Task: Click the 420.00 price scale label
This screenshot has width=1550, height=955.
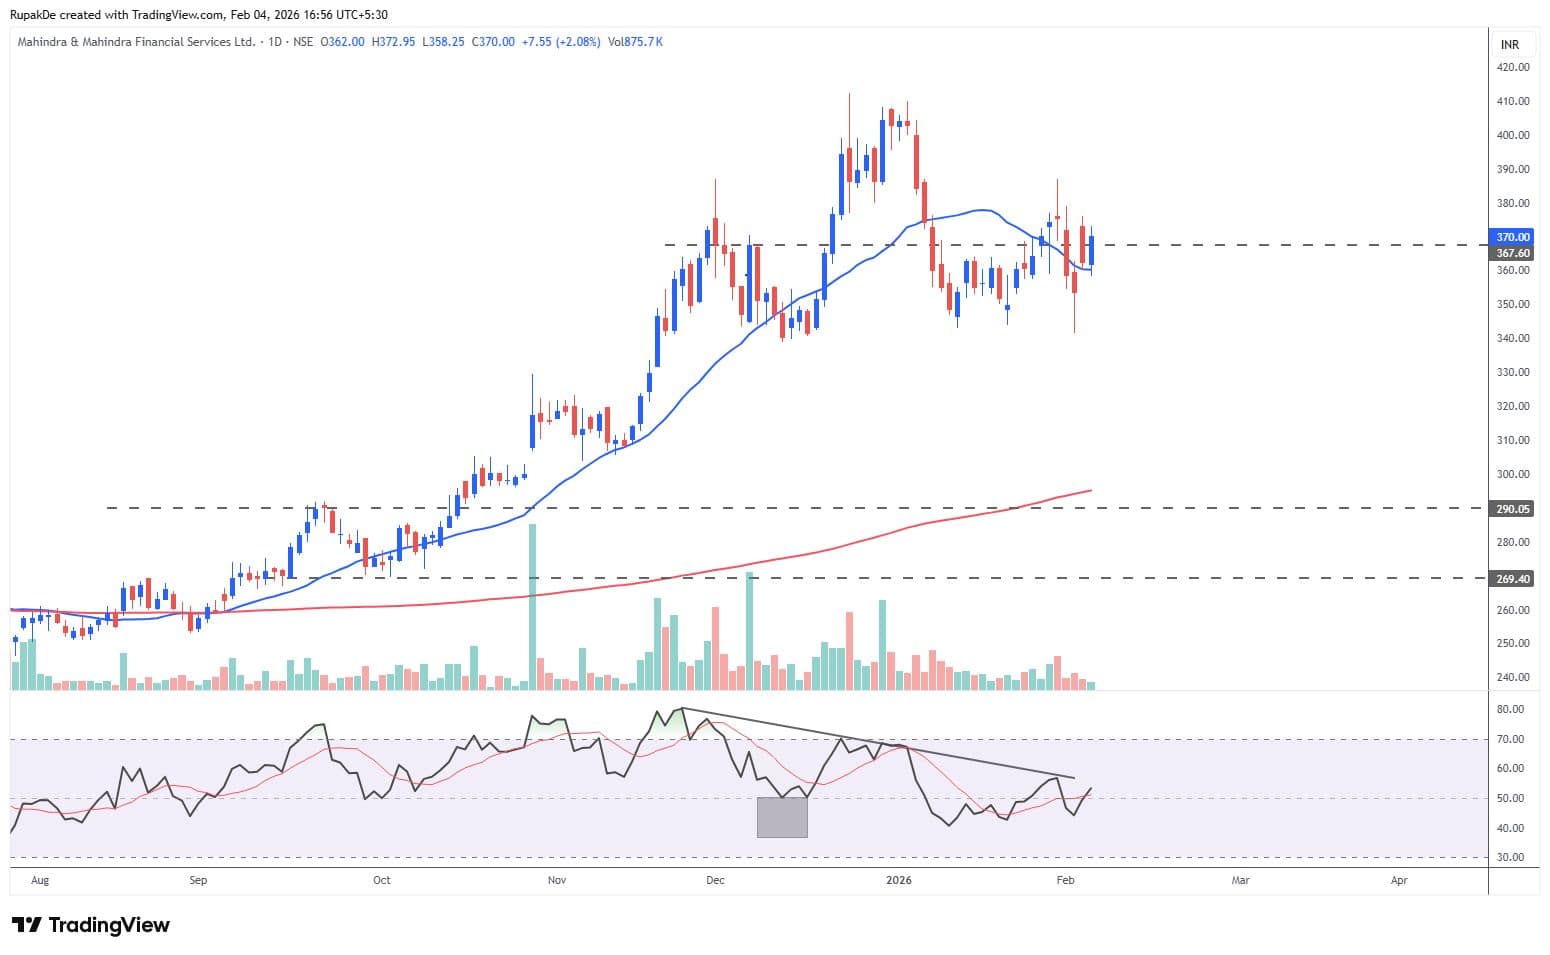Action: [x=1513, y=67]
